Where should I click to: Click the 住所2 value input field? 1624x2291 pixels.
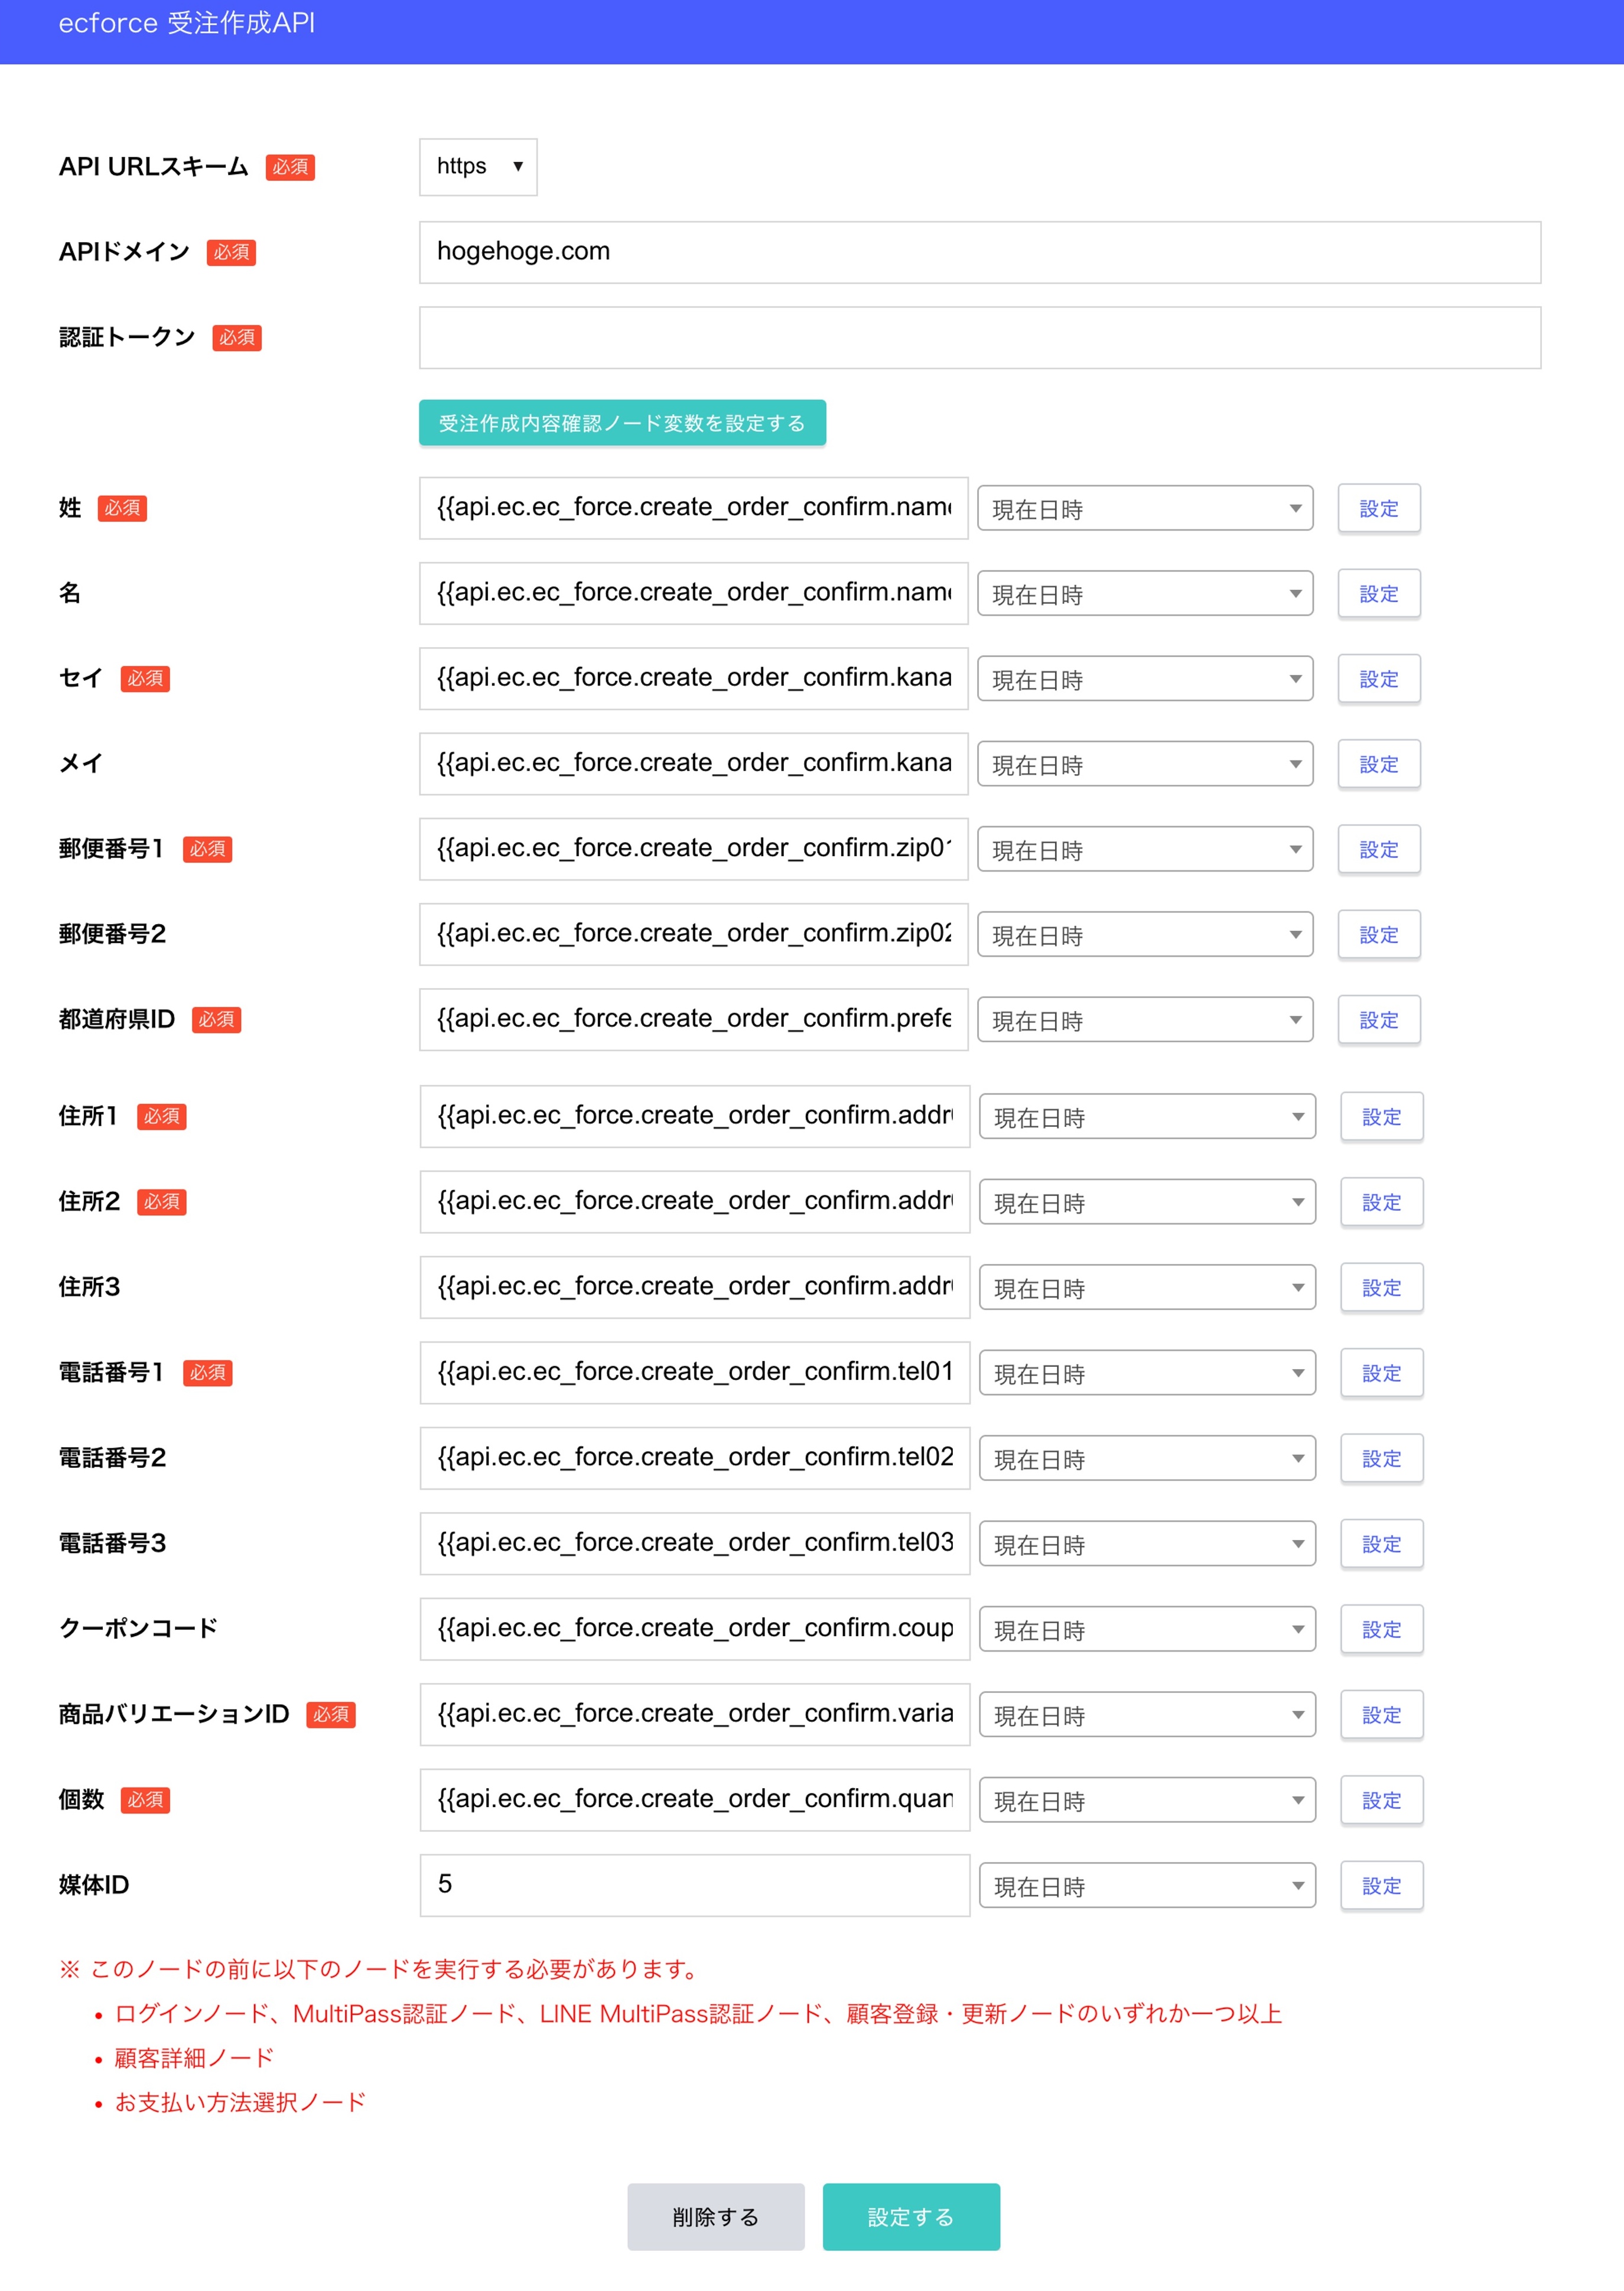pos(695,1201)
